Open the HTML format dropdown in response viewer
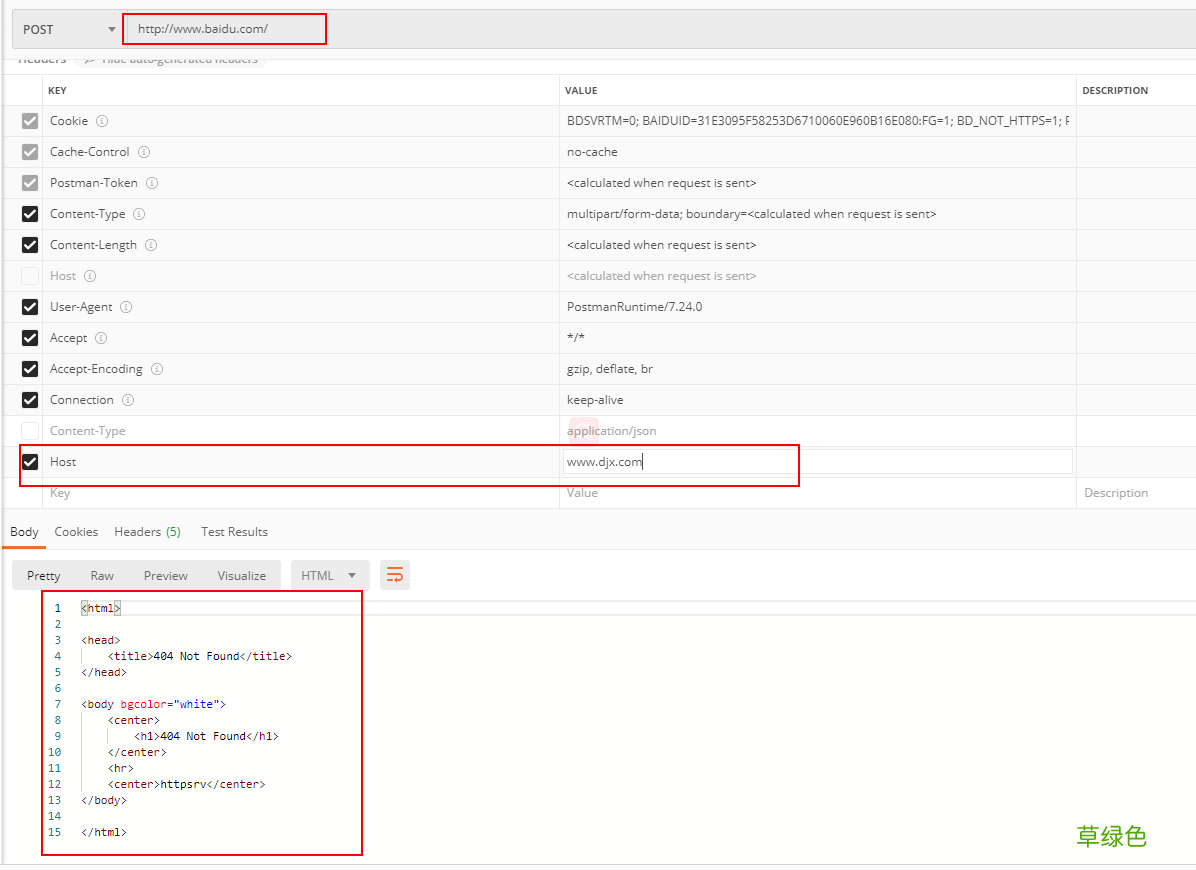Screen dimensions: 1196x870 pyautogui.click(x=328, y=575)
